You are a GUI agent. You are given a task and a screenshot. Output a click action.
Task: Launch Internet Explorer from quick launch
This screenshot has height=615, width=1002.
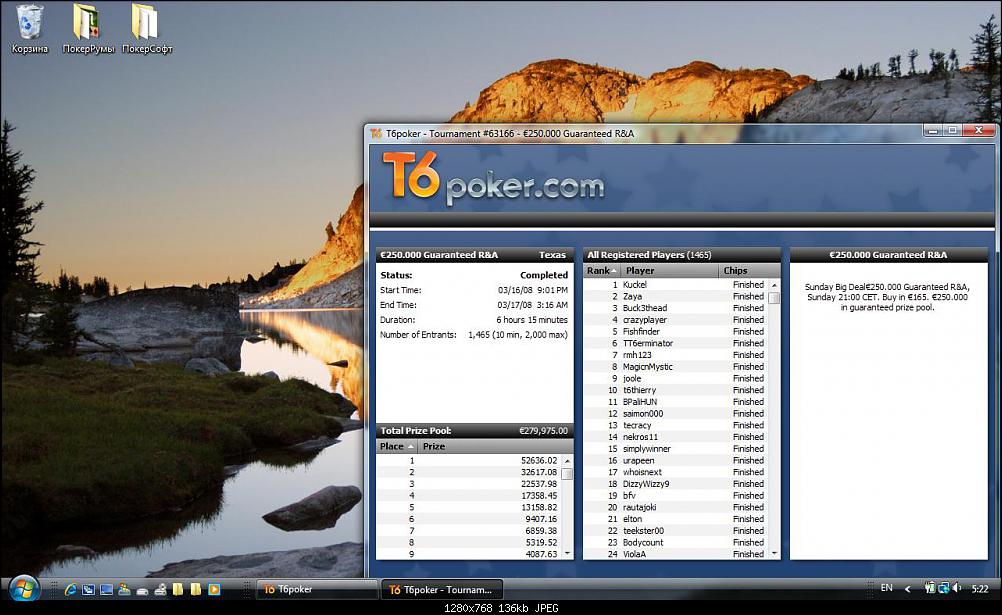70,589
